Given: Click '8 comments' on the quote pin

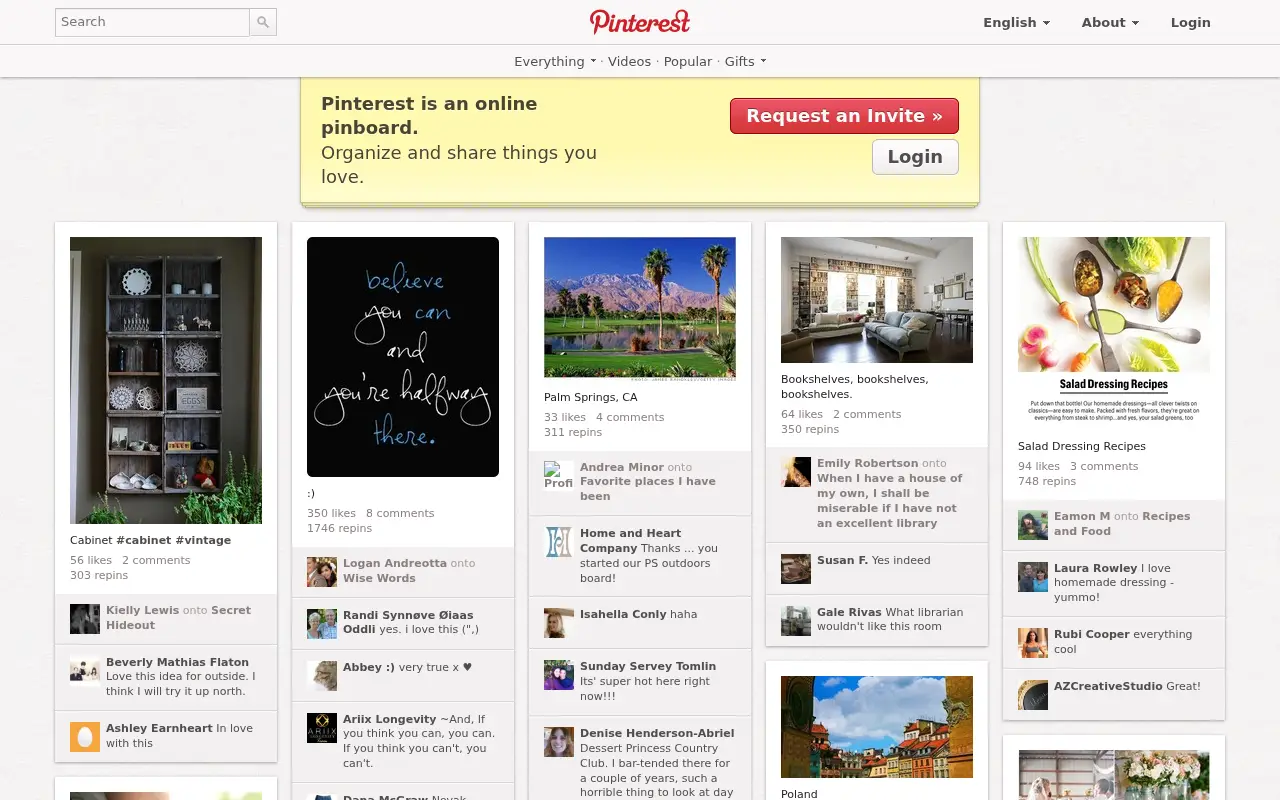Looking at the screenshot, I should point(400,513).
